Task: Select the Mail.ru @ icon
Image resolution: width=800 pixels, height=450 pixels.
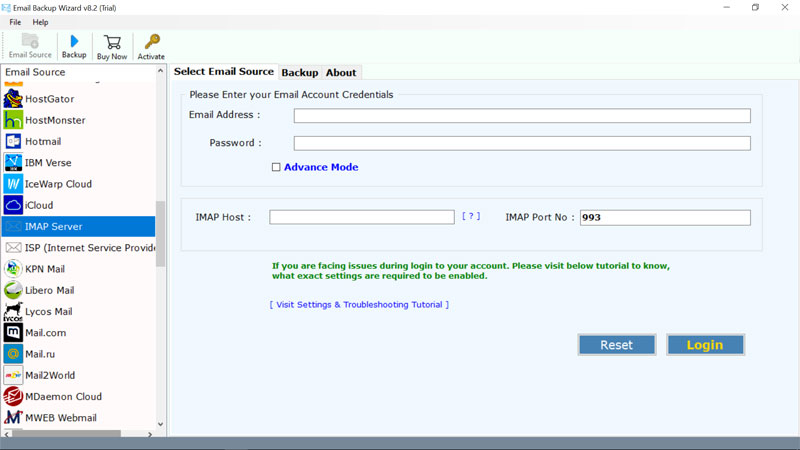Action: click(x=13, y=354)
